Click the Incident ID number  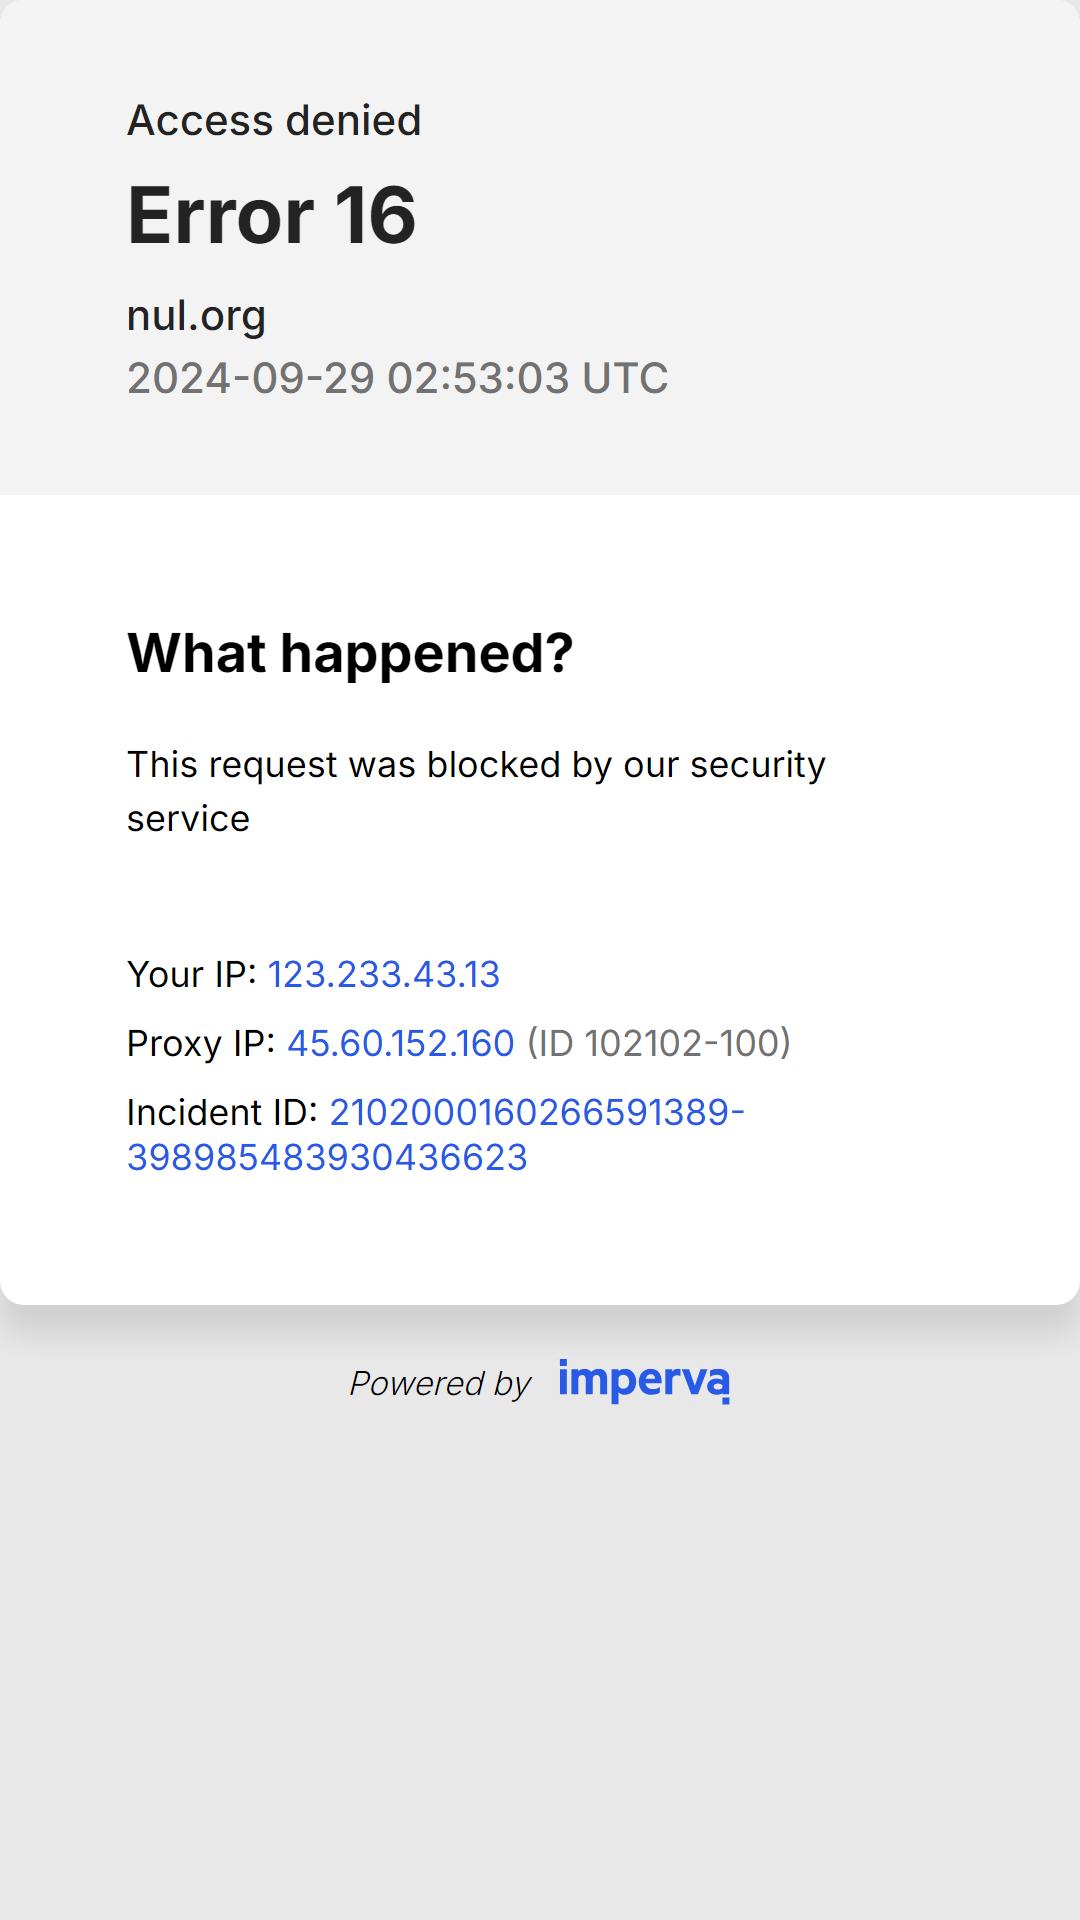coord(436,1135)
